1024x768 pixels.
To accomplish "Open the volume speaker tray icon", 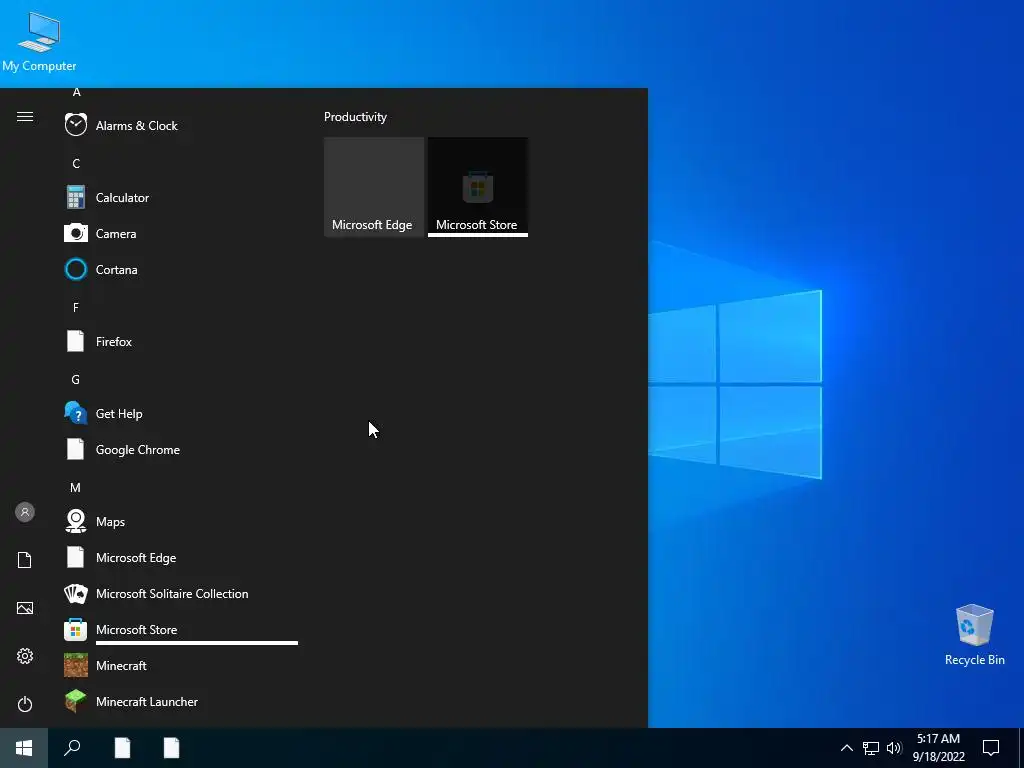I will click(894, 748).
